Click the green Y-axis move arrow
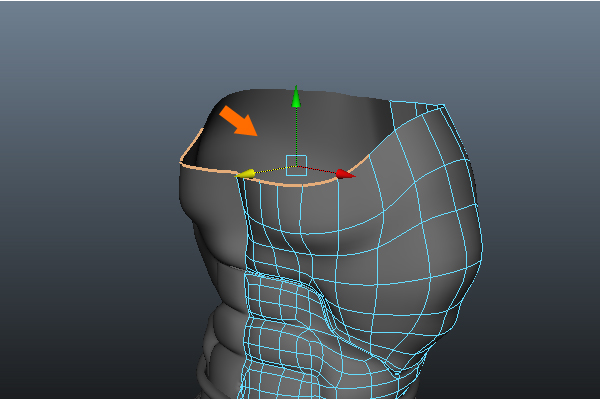Screen dimensions: 600x400 pyautogui.click(x=296, y=97)
